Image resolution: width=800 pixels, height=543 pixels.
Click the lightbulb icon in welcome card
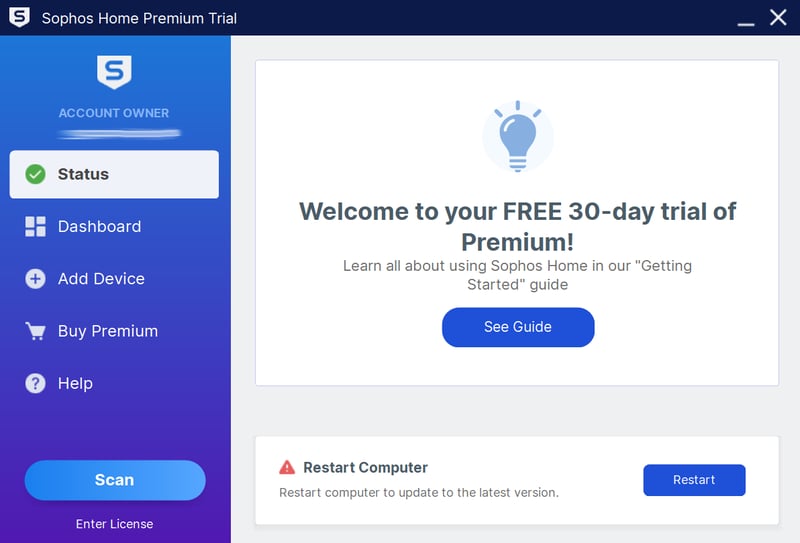518,136
